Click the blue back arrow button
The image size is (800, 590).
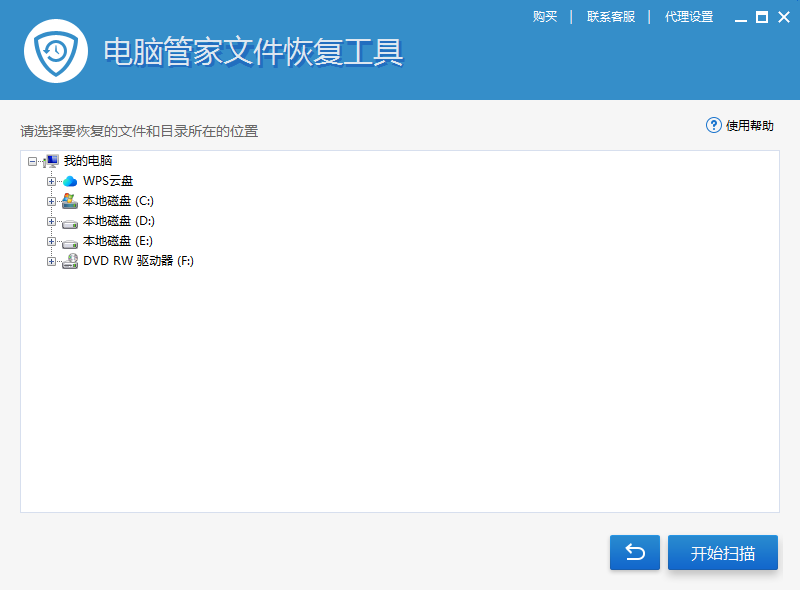coord(634,552)
